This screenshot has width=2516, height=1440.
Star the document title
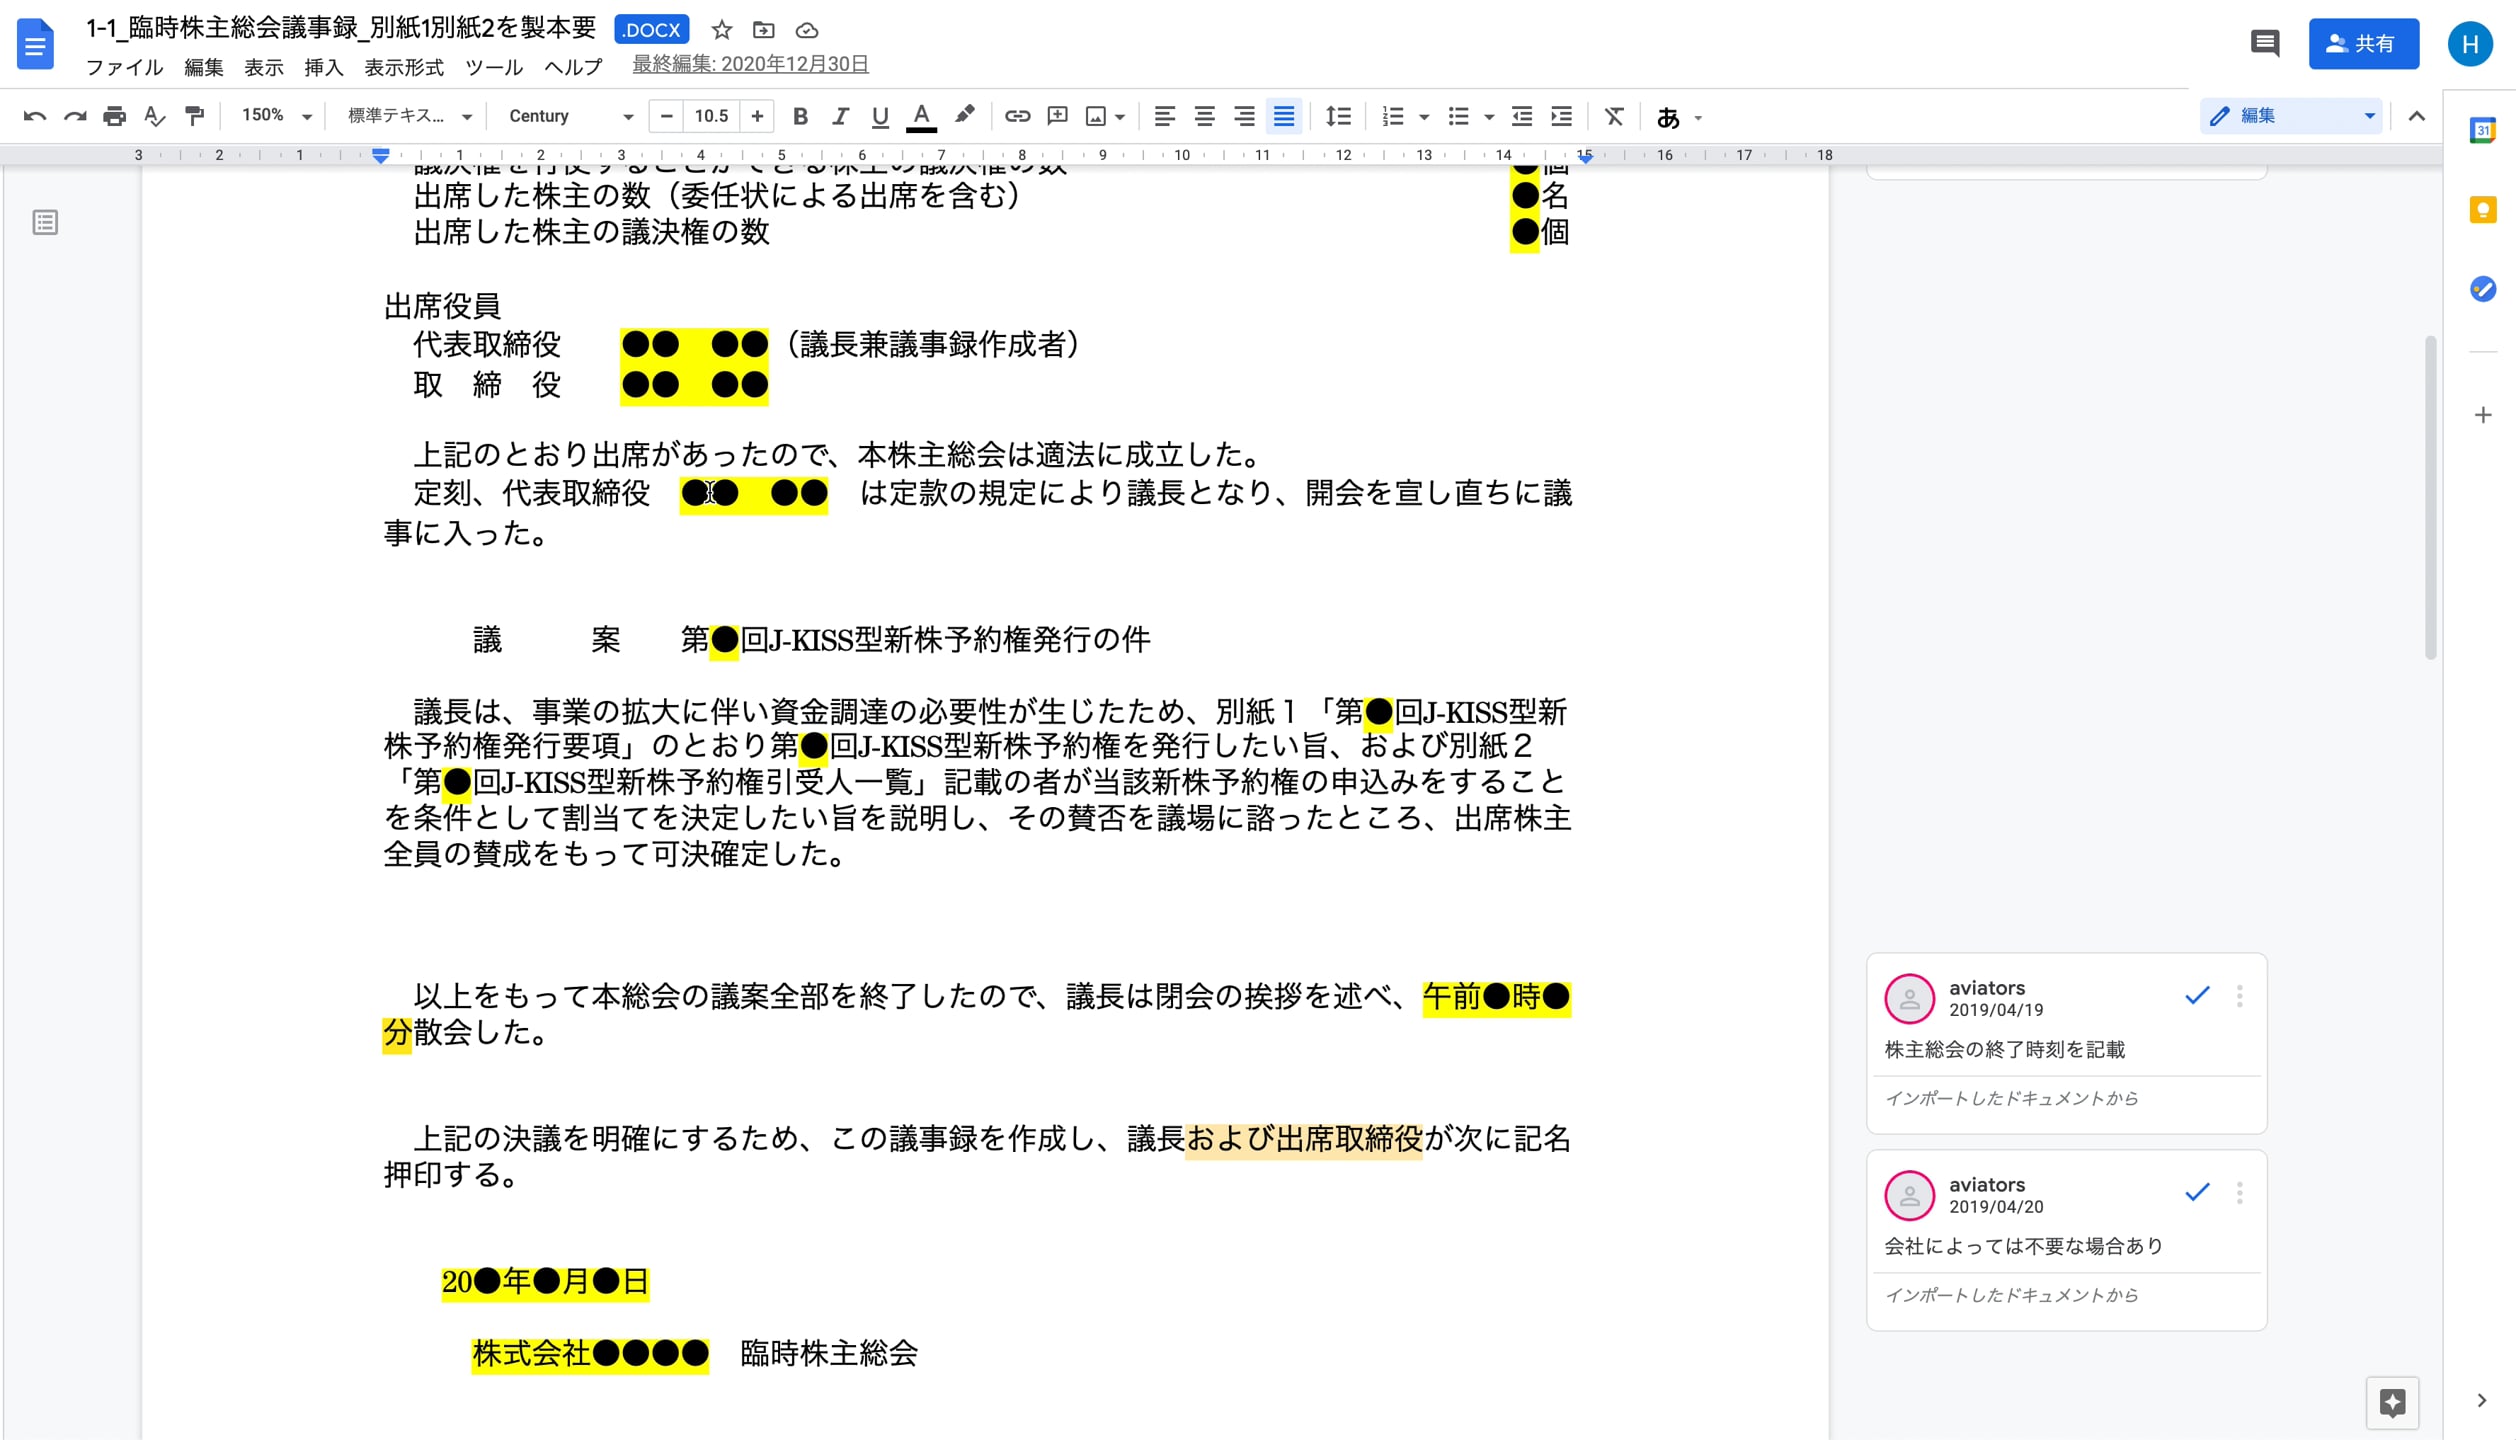tap(721, 30)
